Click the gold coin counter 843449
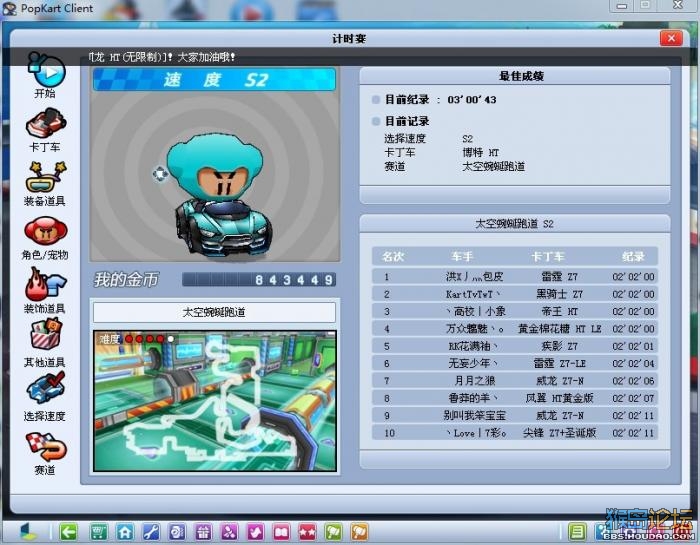Viewport: 700px width, 545px height. (259, 280)
